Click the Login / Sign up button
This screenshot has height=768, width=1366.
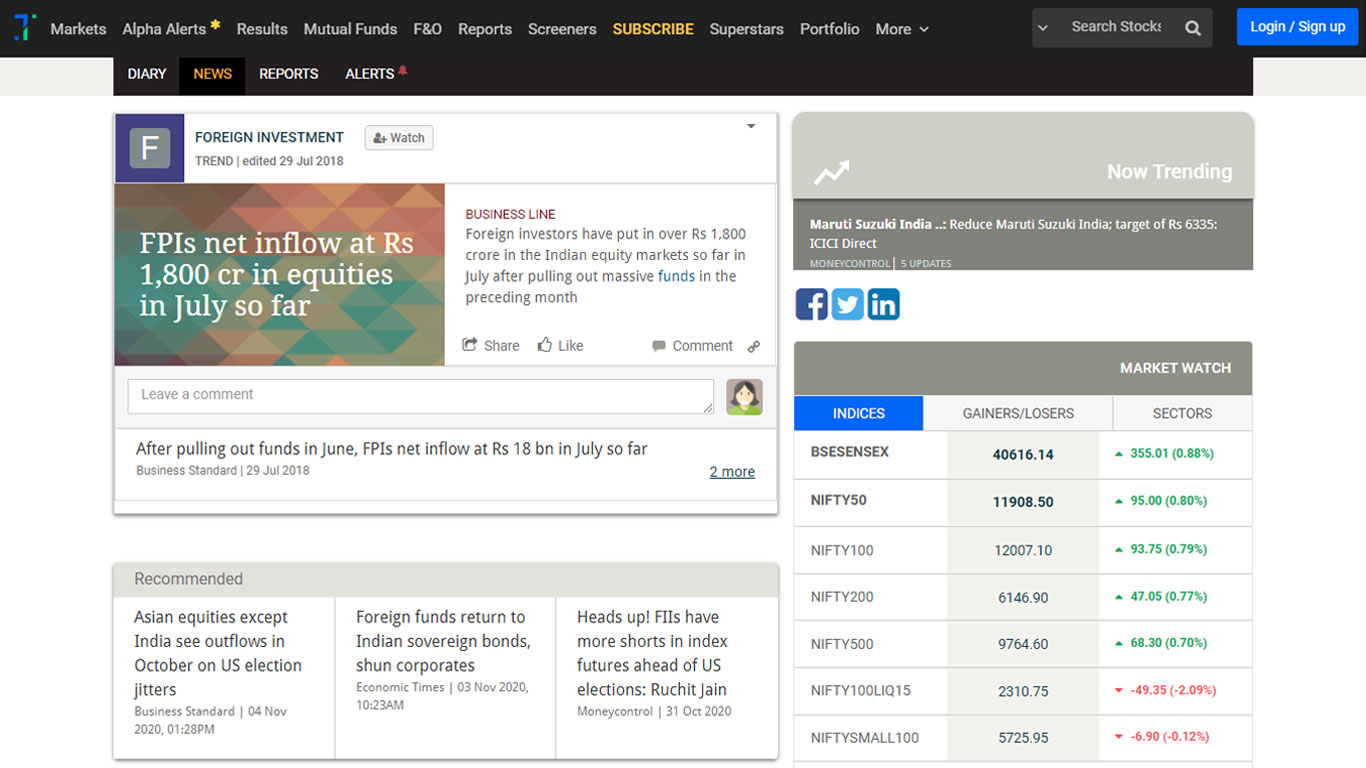(x=1297, y=27)
